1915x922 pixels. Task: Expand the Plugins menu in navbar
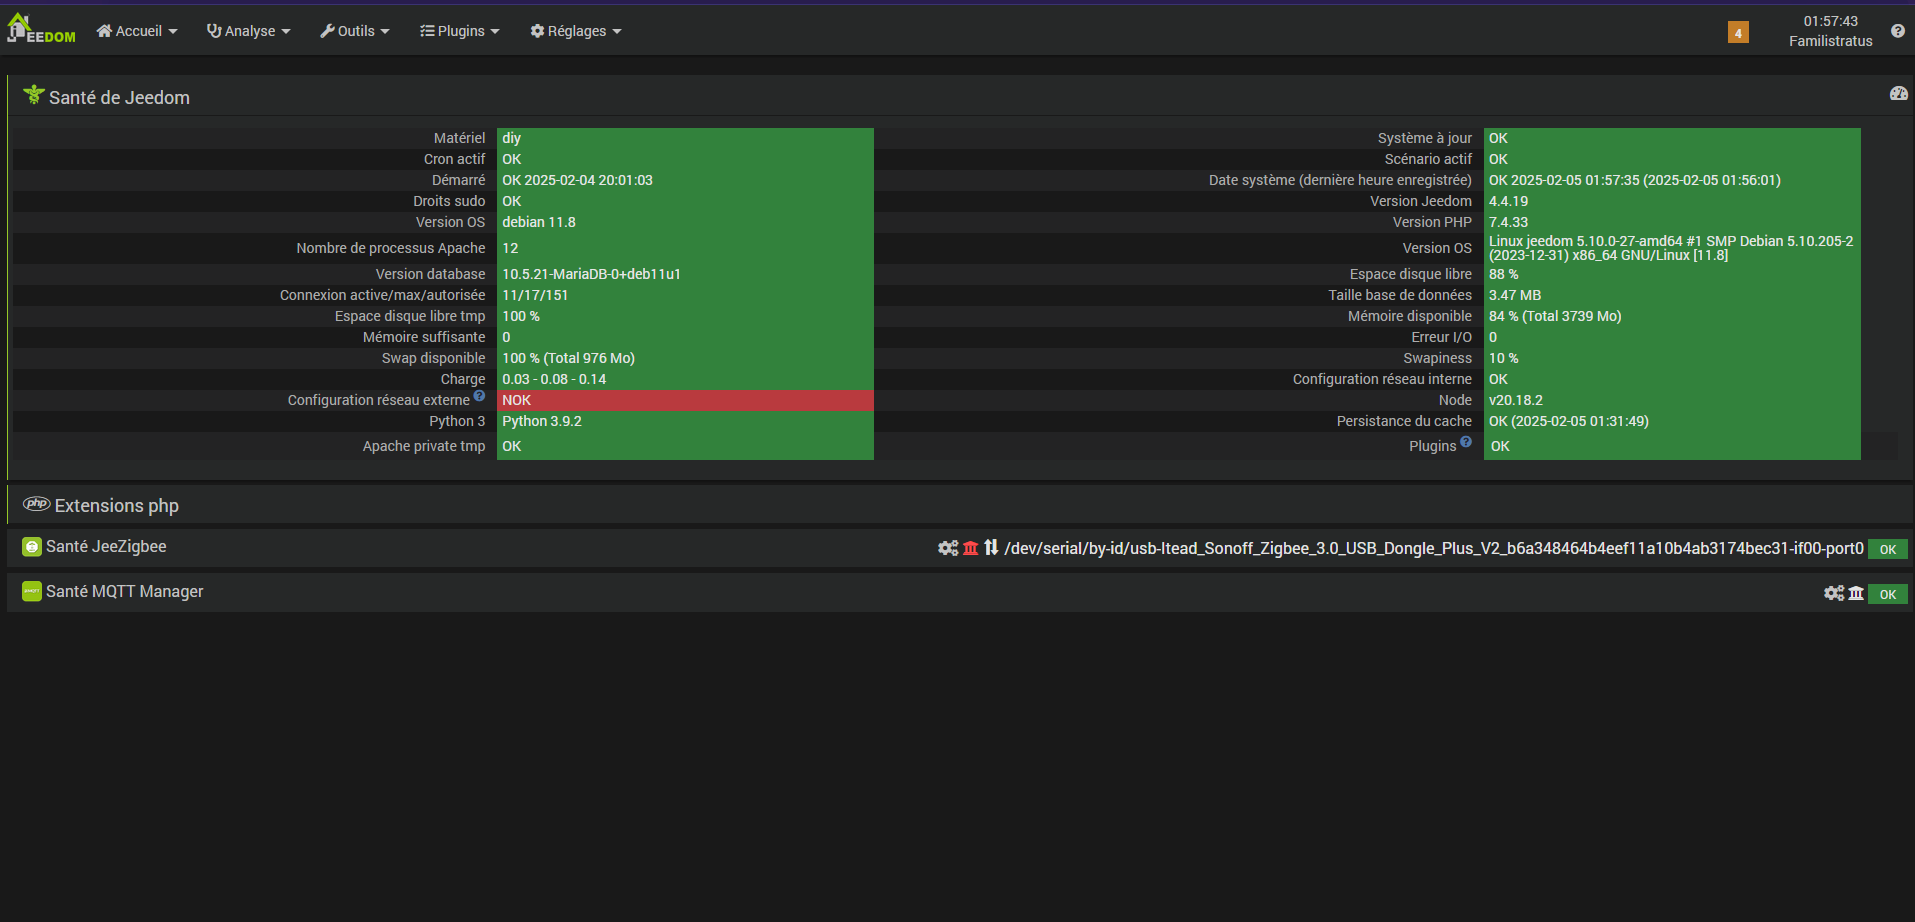[460, 31]
